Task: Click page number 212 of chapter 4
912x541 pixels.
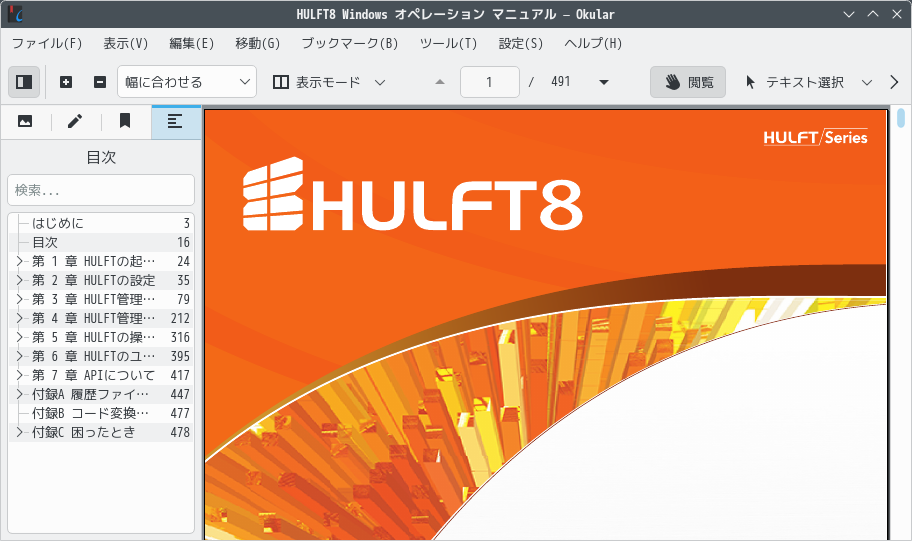Action: click(180, 318)
